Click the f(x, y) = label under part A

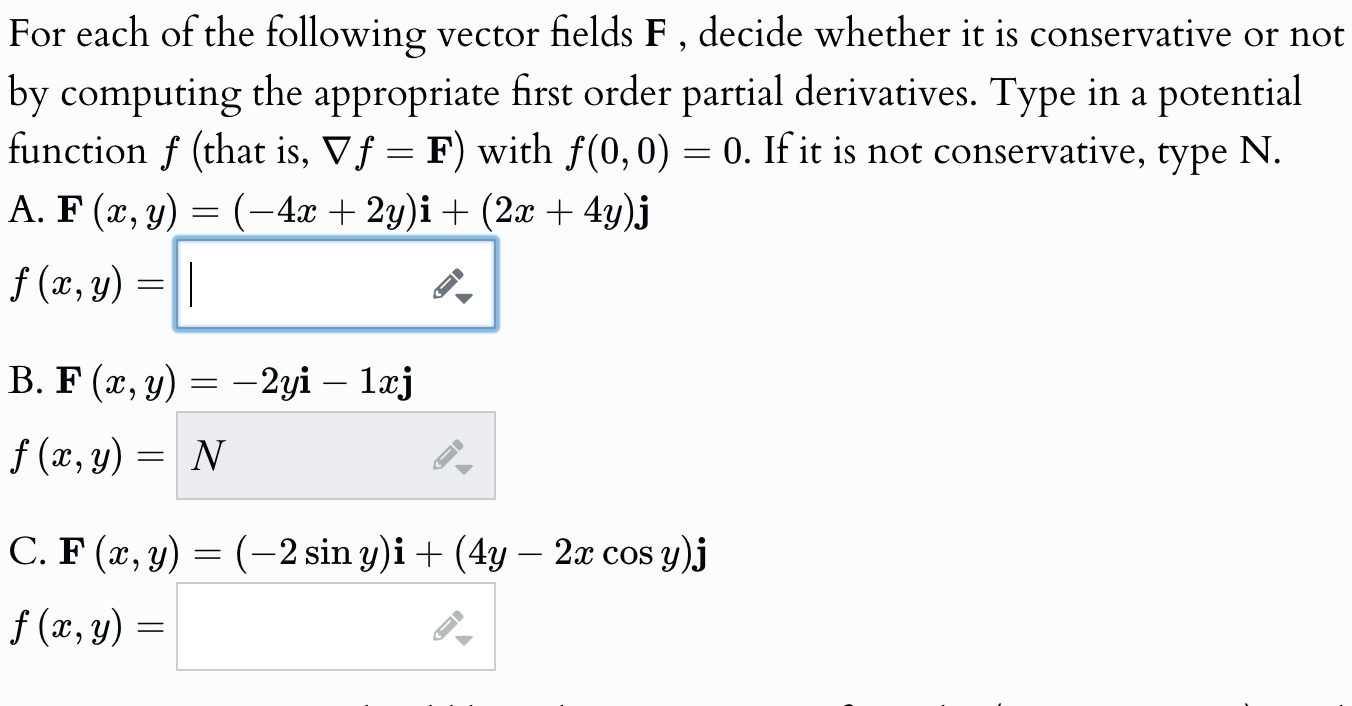pyautogui.click(x=87, y=288)
